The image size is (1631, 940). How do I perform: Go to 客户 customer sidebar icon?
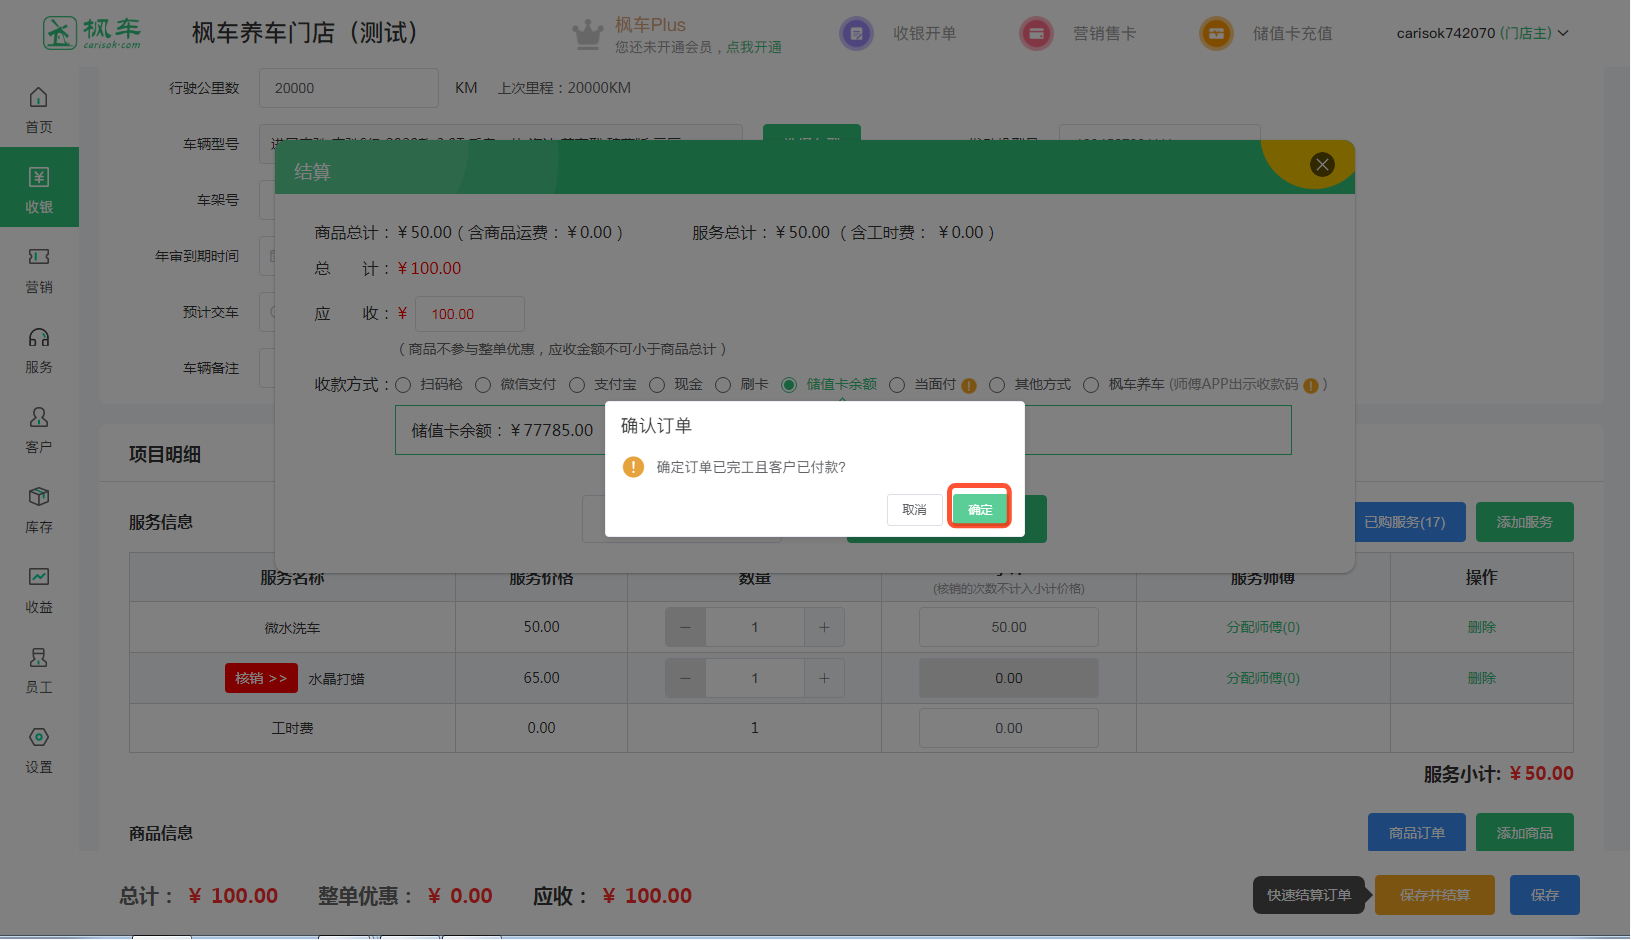tap(39, 429)
